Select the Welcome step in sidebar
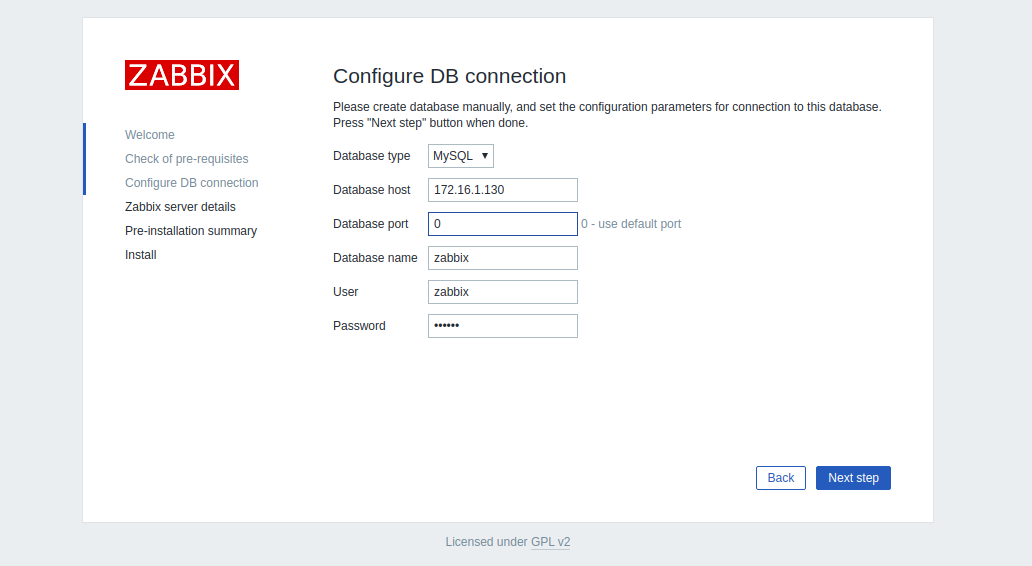Screen dimensions: 1032x566 click(150, 135)
